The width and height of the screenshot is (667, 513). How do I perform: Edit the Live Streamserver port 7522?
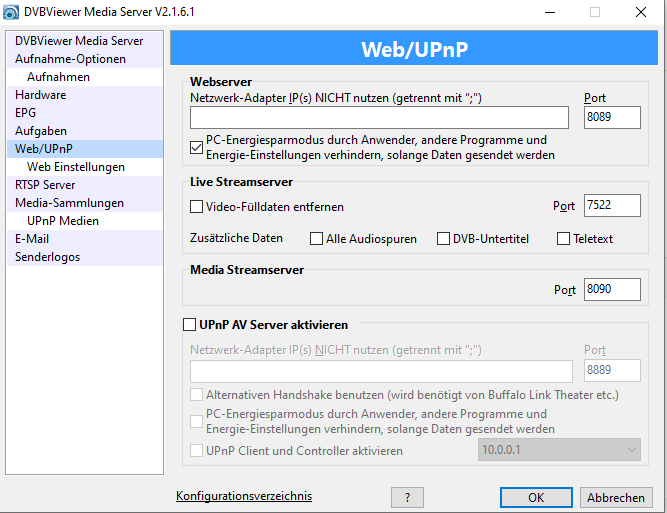click(612, 205)
